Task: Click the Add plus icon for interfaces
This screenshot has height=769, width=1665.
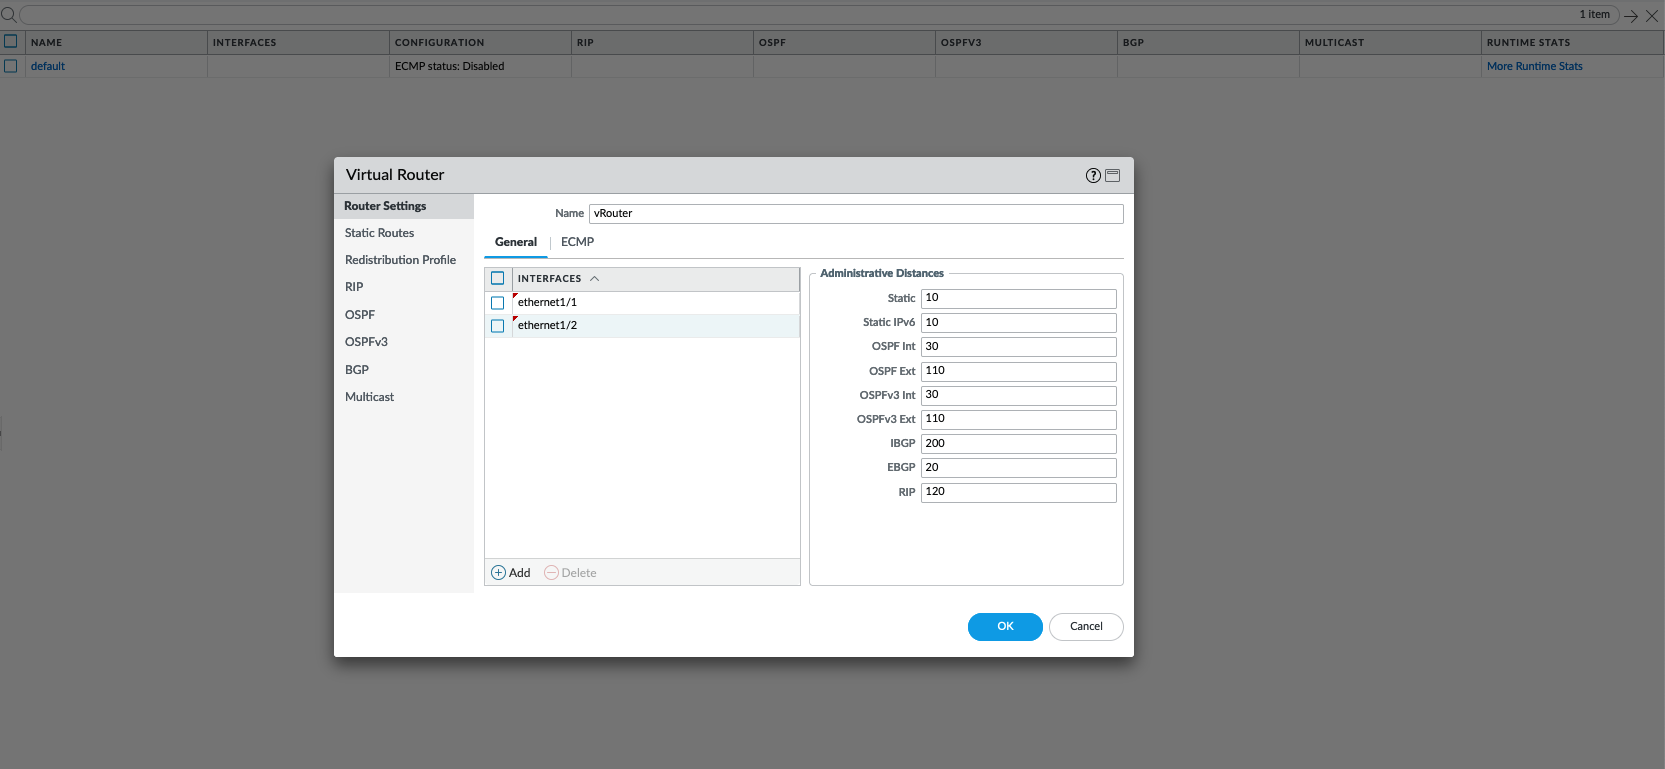Action: 498,573
